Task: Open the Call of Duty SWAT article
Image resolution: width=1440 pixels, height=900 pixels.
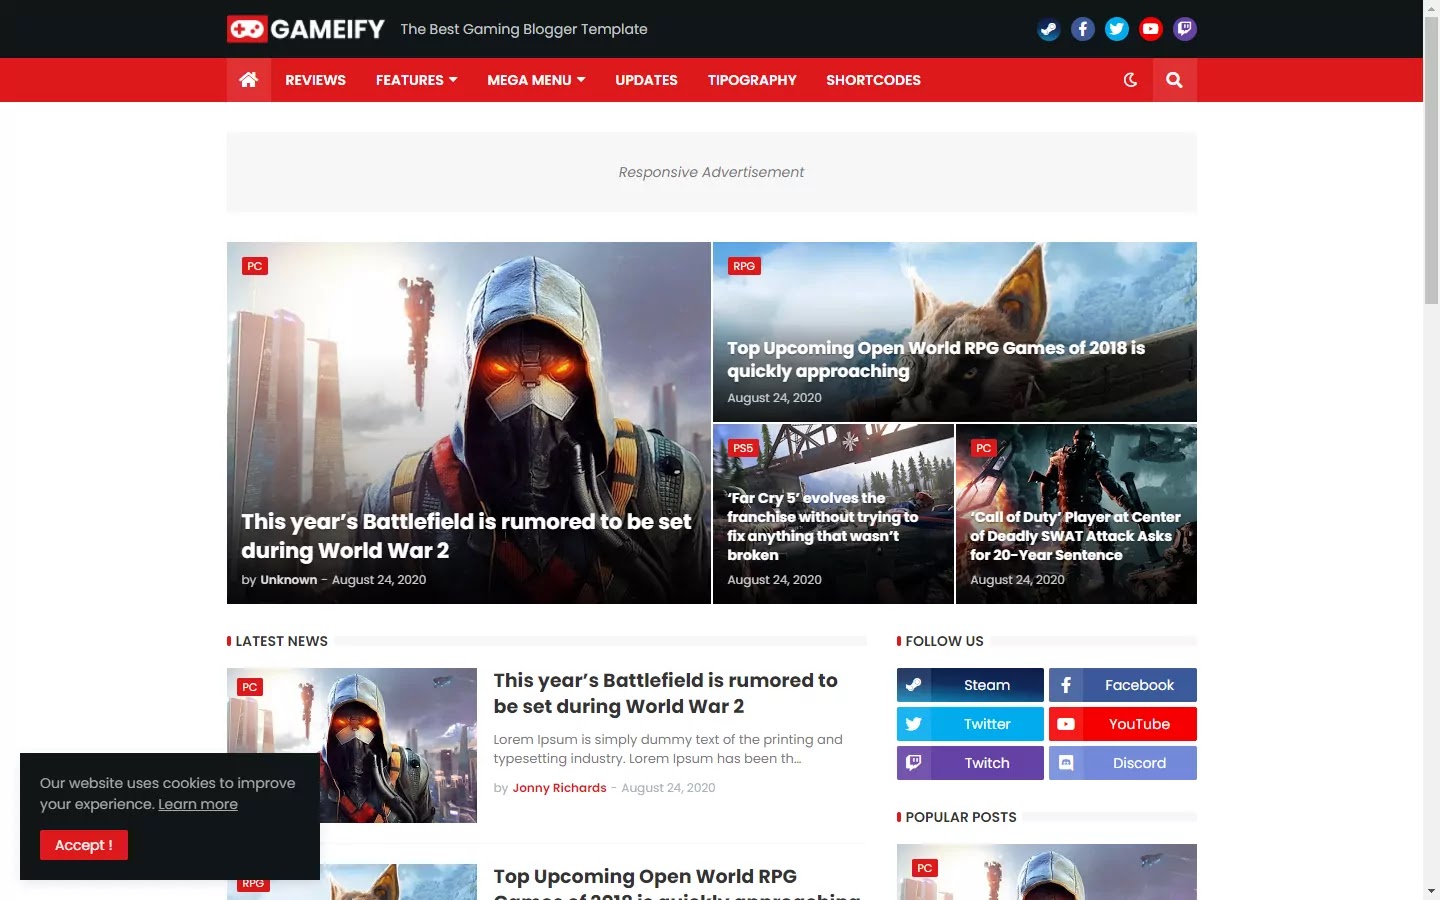Action: [1075, 536]
